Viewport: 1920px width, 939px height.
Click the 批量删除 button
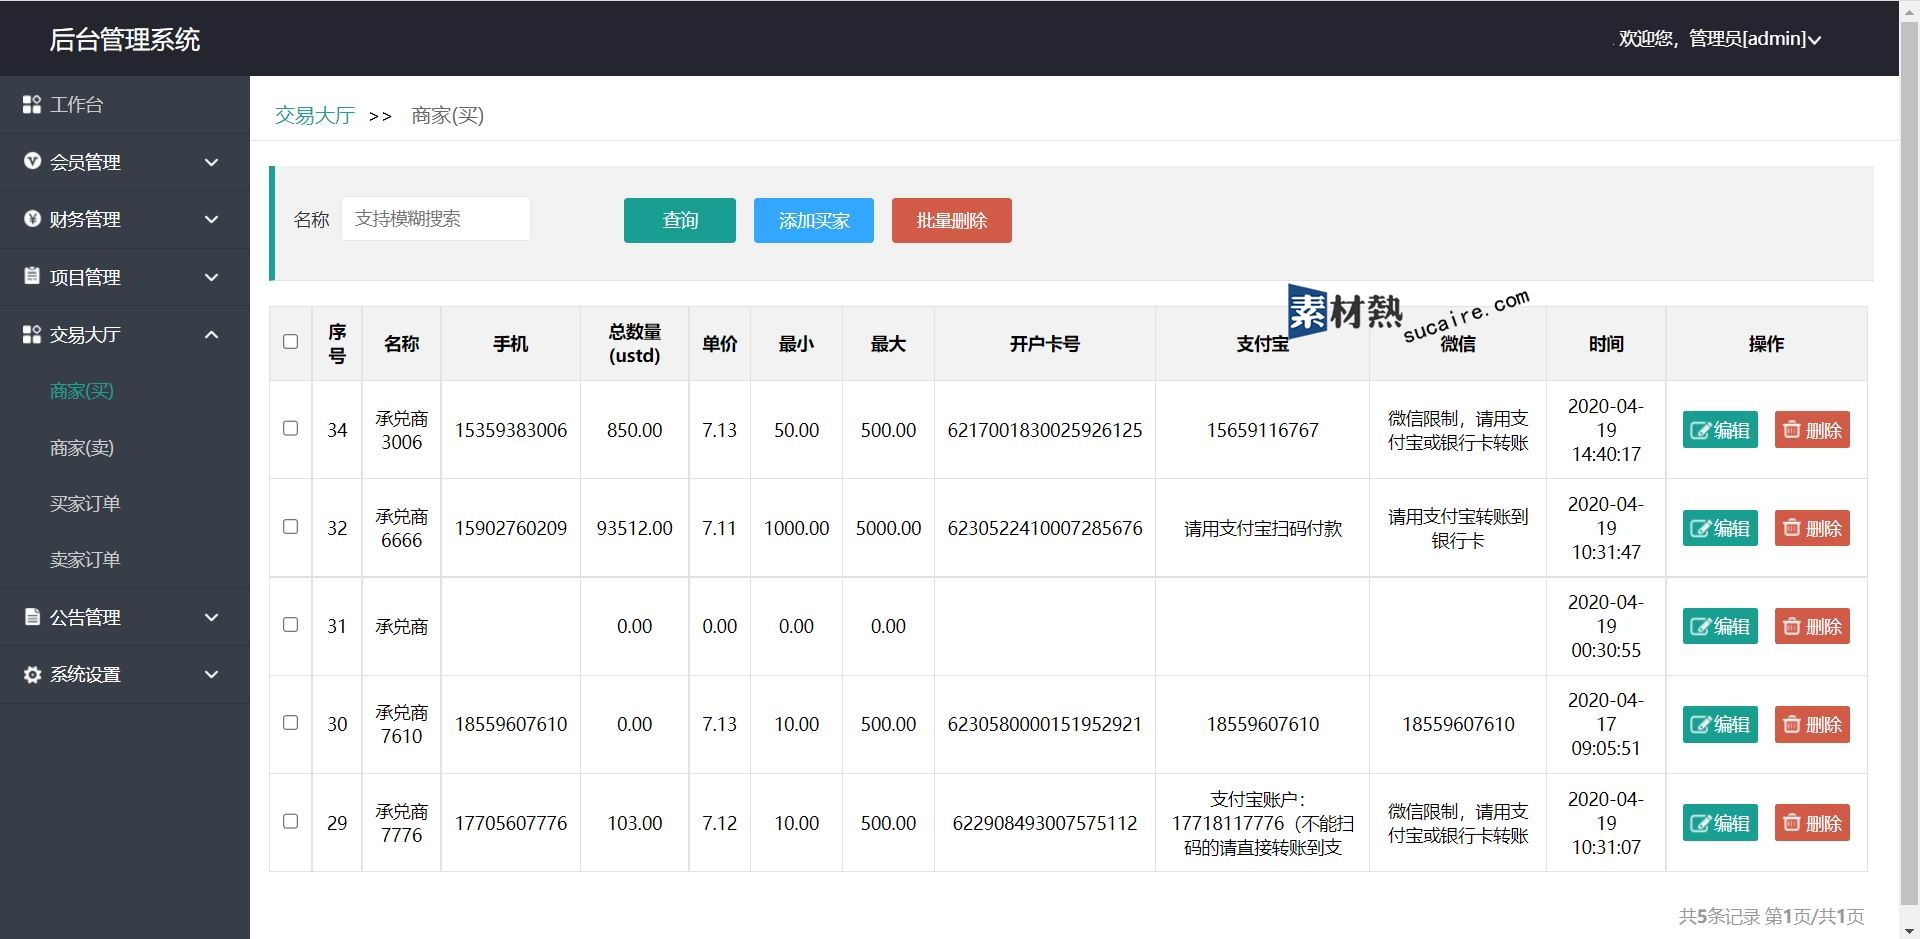coord(952,220)
